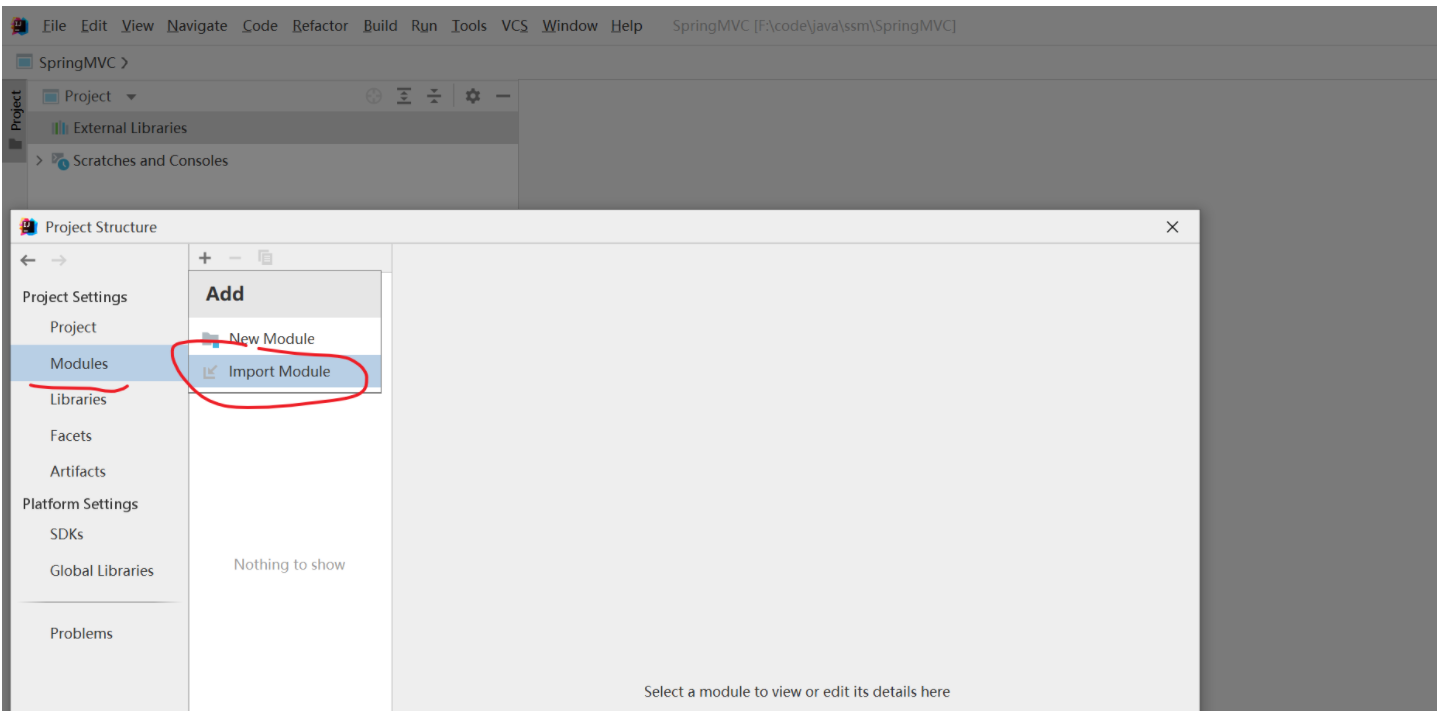
Task: Open the View menu
Action: [137, 26]
